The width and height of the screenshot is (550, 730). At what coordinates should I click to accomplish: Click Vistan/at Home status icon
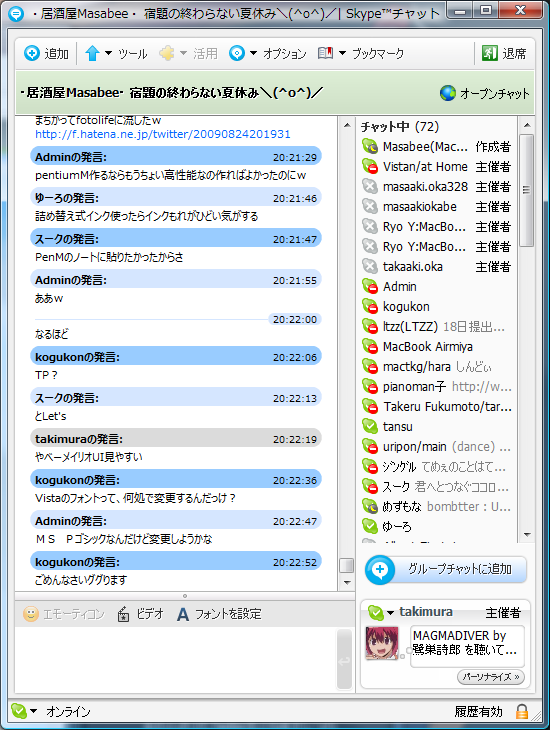click(370, 167)
